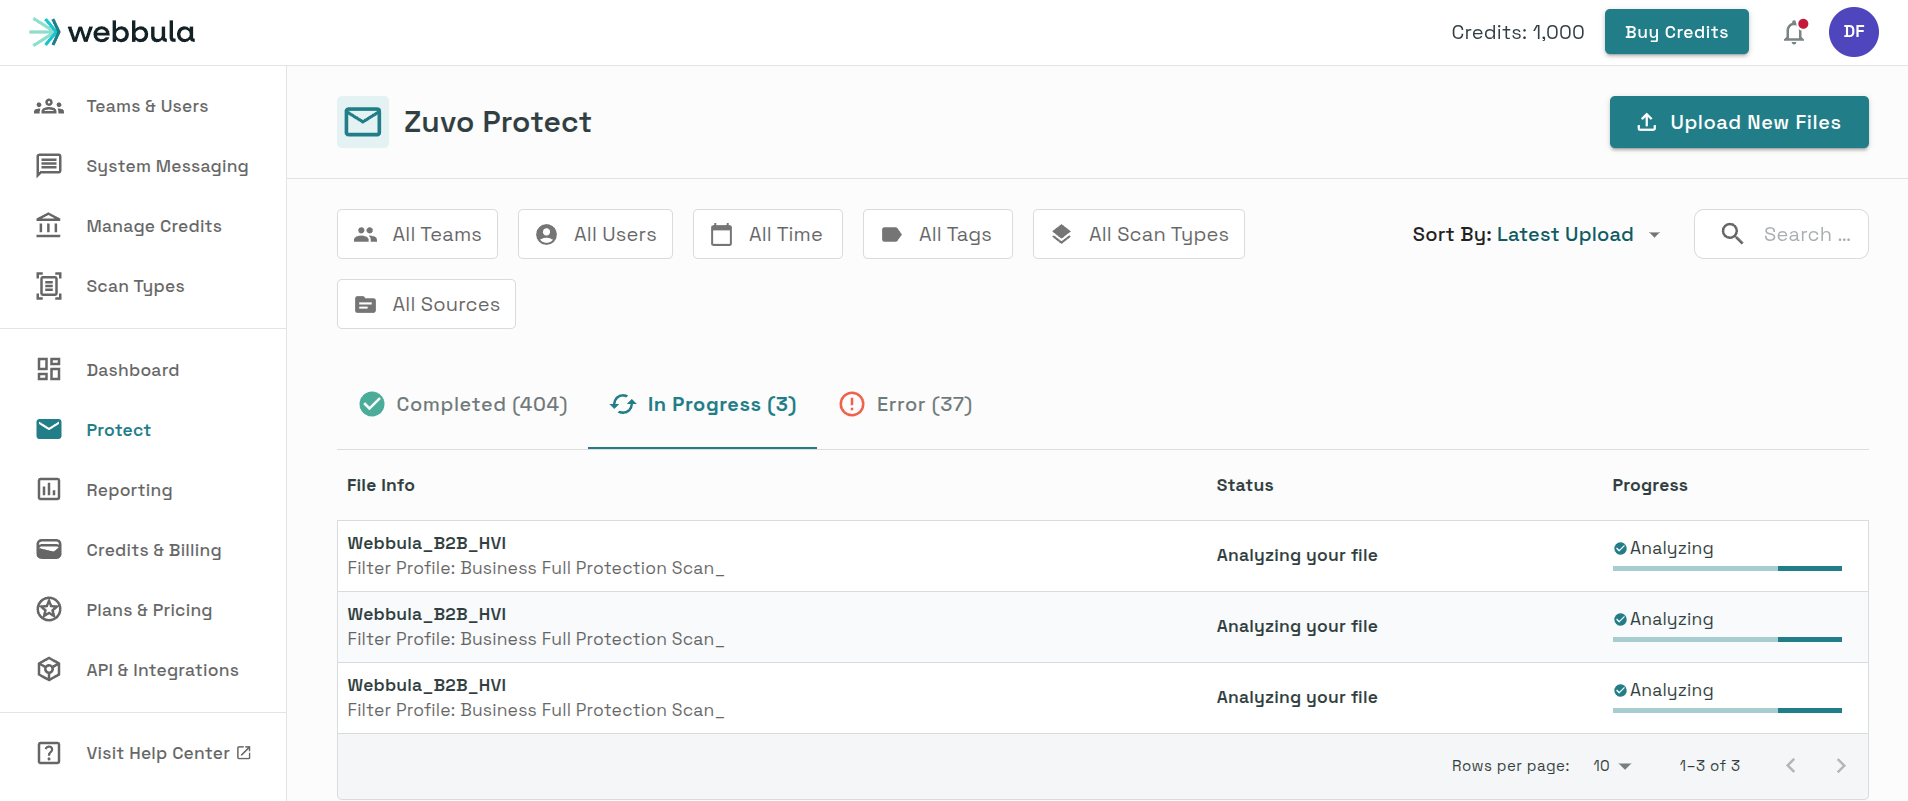This screenshot has height=801, width=1908.
Task: Open the notifications bell
Action: 1795,33
